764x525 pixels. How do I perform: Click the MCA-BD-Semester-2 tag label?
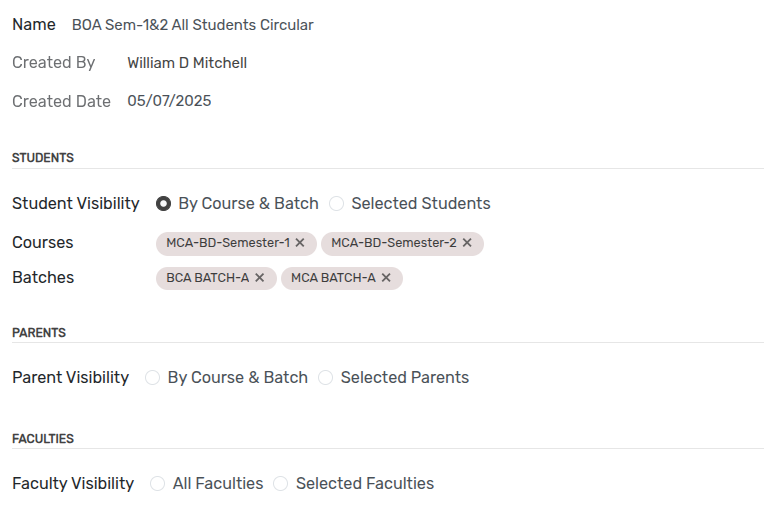point(394,243)
